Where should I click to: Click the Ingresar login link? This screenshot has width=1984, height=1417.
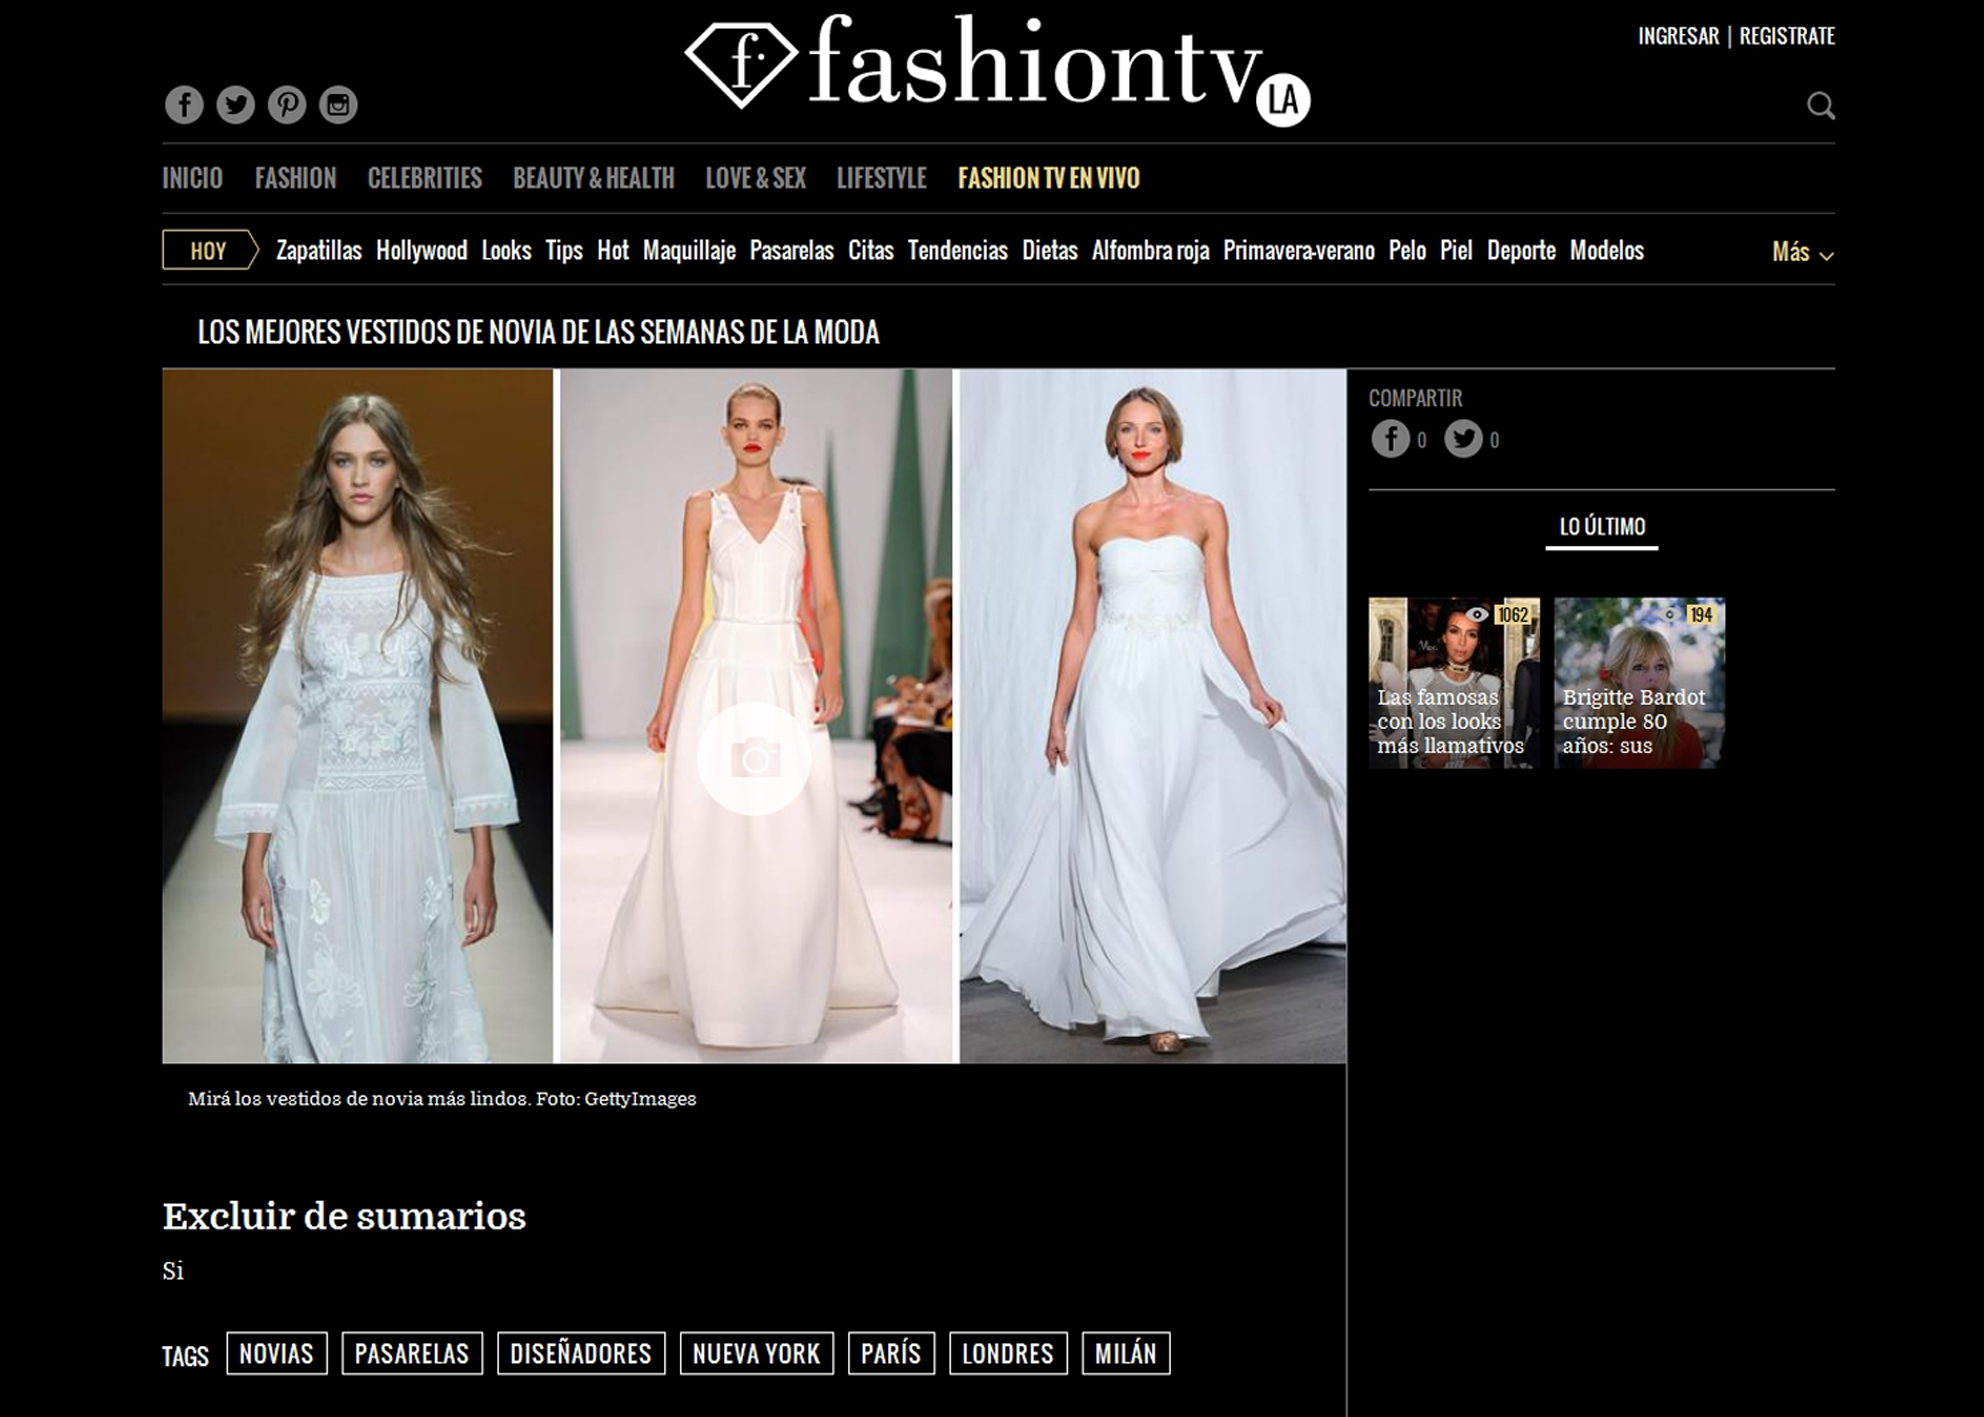pyautogui.click(x=1678, y=37)
